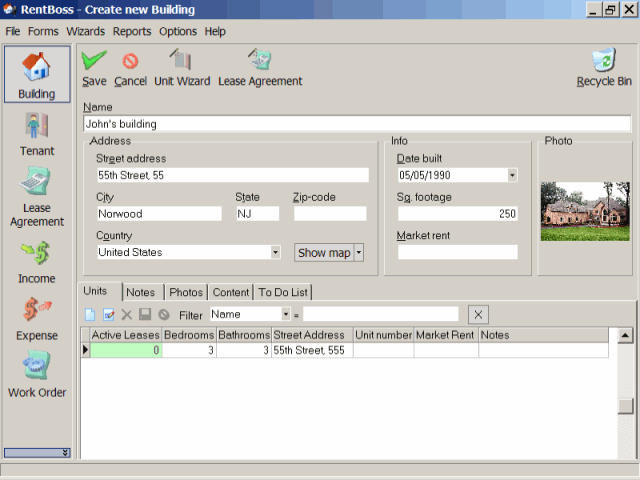This screenshot has height=480, width=640.
Task: Open the Forms menu
Action: pos(43,31)
